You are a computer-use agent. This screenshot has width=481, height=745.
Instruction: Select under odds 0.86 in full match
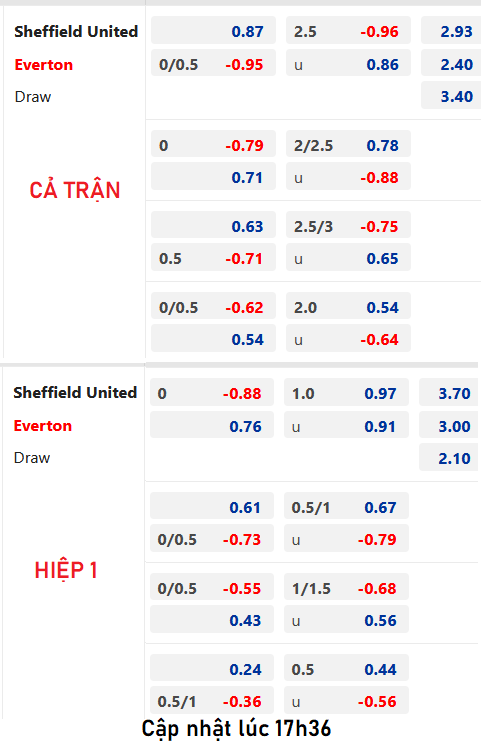pyautogui.click(x=348, y=64)
